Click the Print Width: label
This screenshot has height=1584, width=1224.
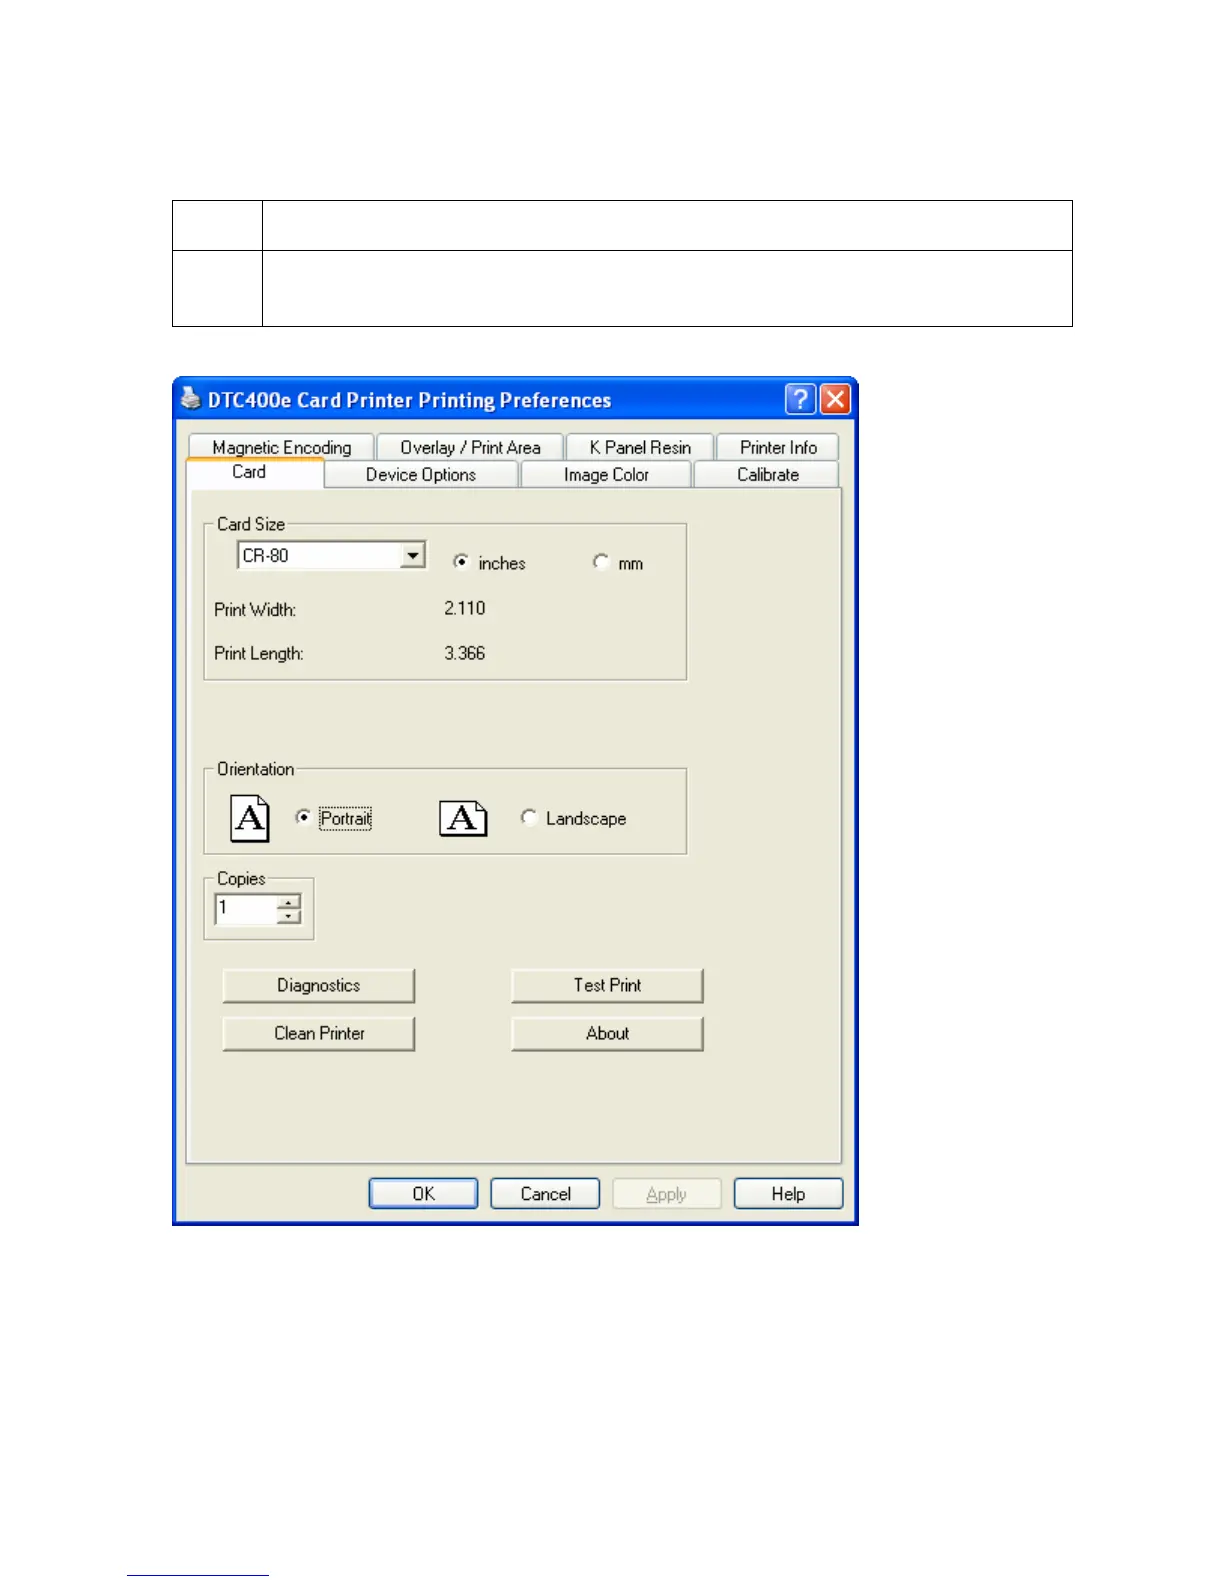255,609
